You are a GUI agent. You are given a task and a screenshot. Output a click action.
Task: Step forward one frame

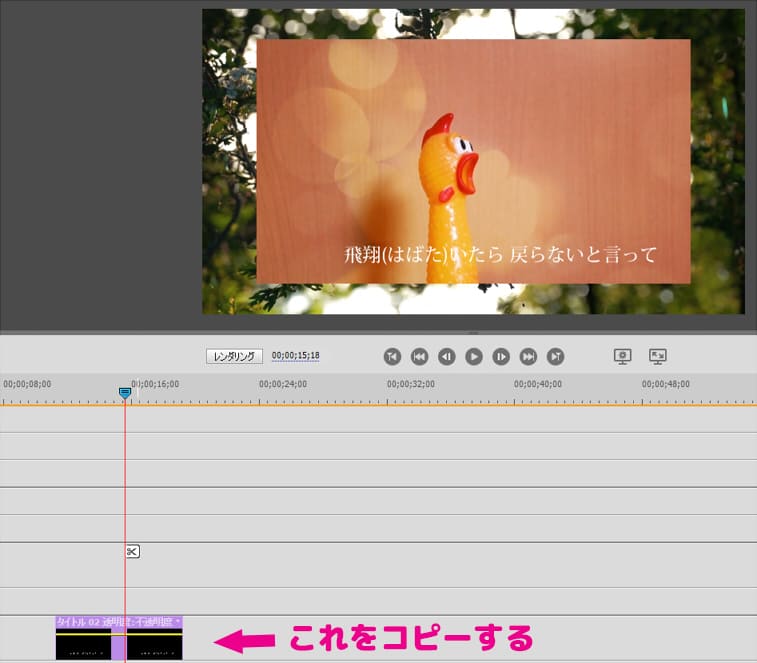click(x=501, y=356)
